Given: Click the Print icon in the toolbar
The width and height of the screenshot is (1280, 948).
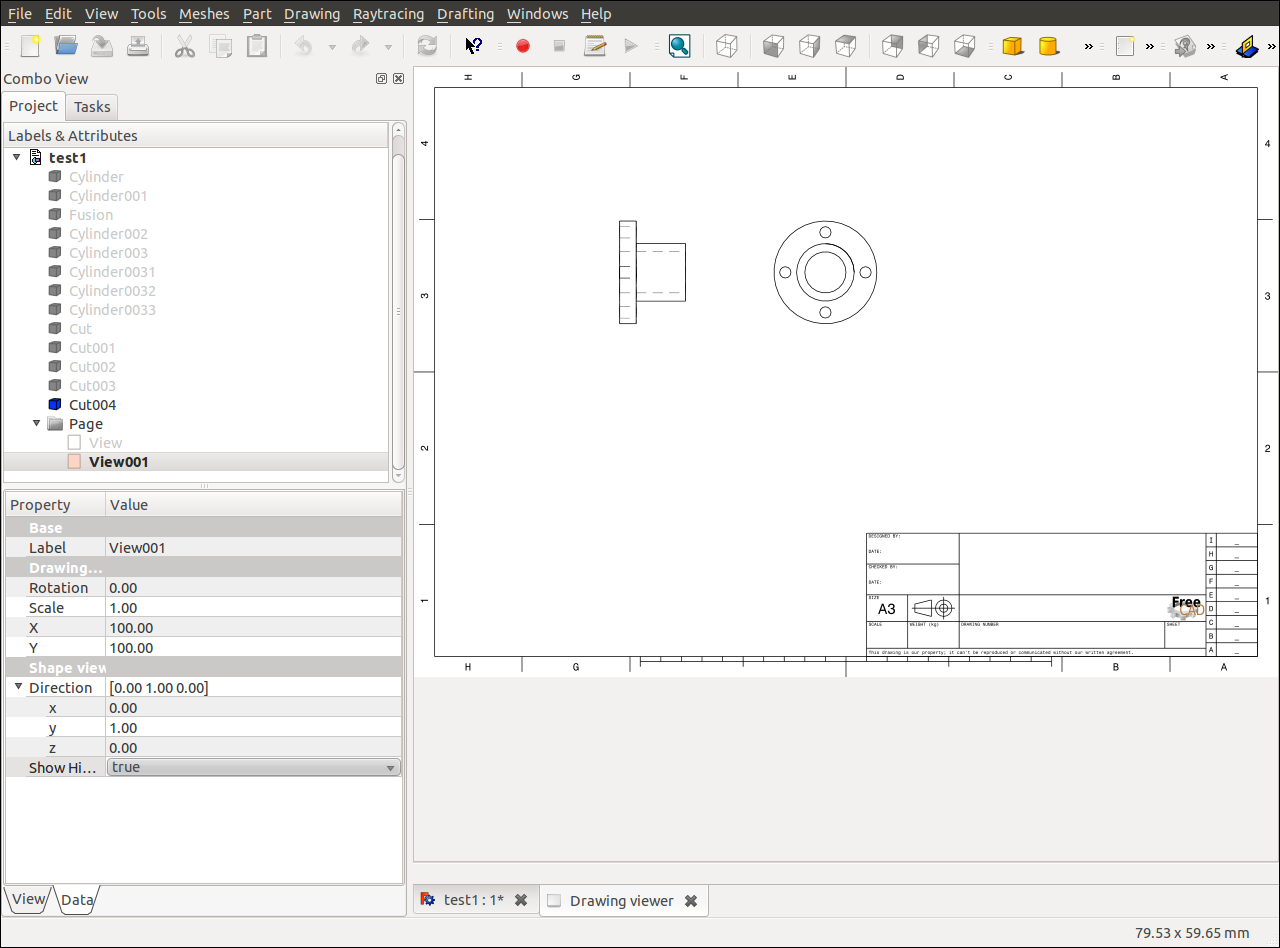Looking at the screenshot, I should [138, 46].
